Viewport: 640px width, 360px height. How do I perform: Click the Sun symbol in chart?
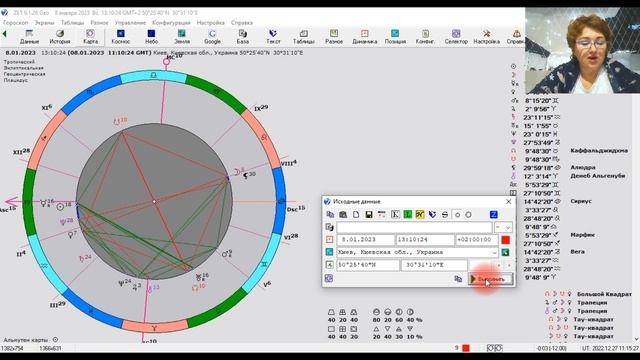(60, 207)
